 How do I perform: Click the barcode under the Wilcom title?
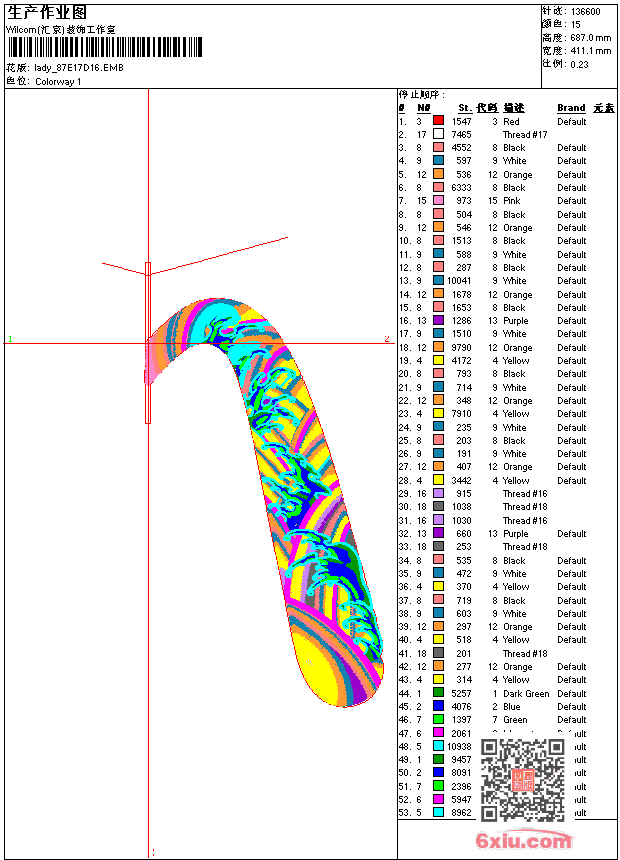point(105,47)
